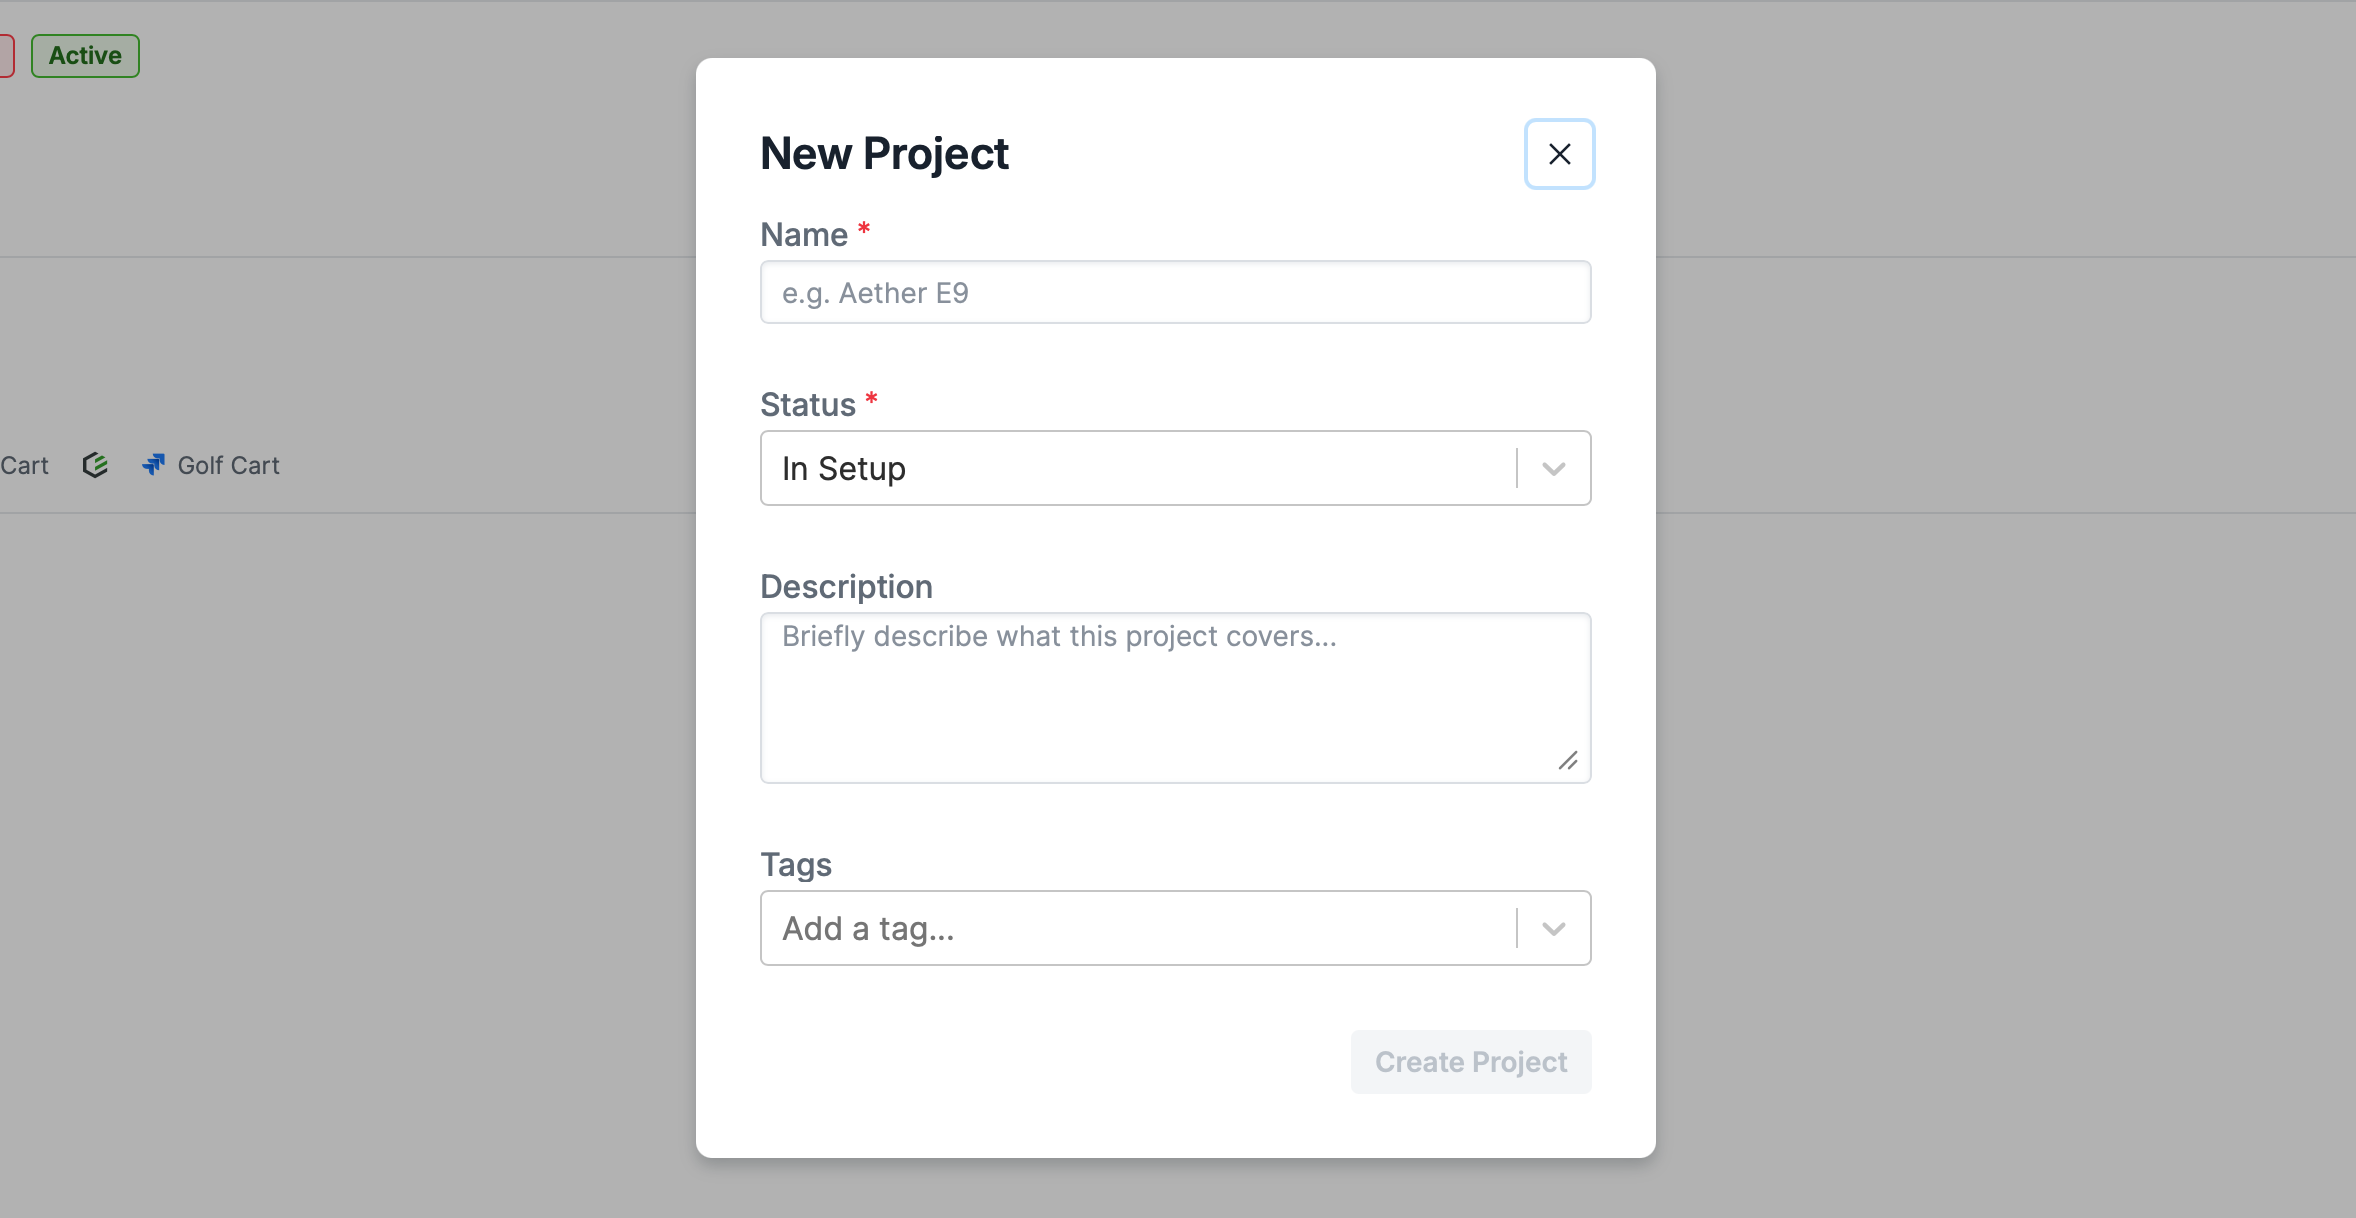Click the Name field label

click(804, 234)
